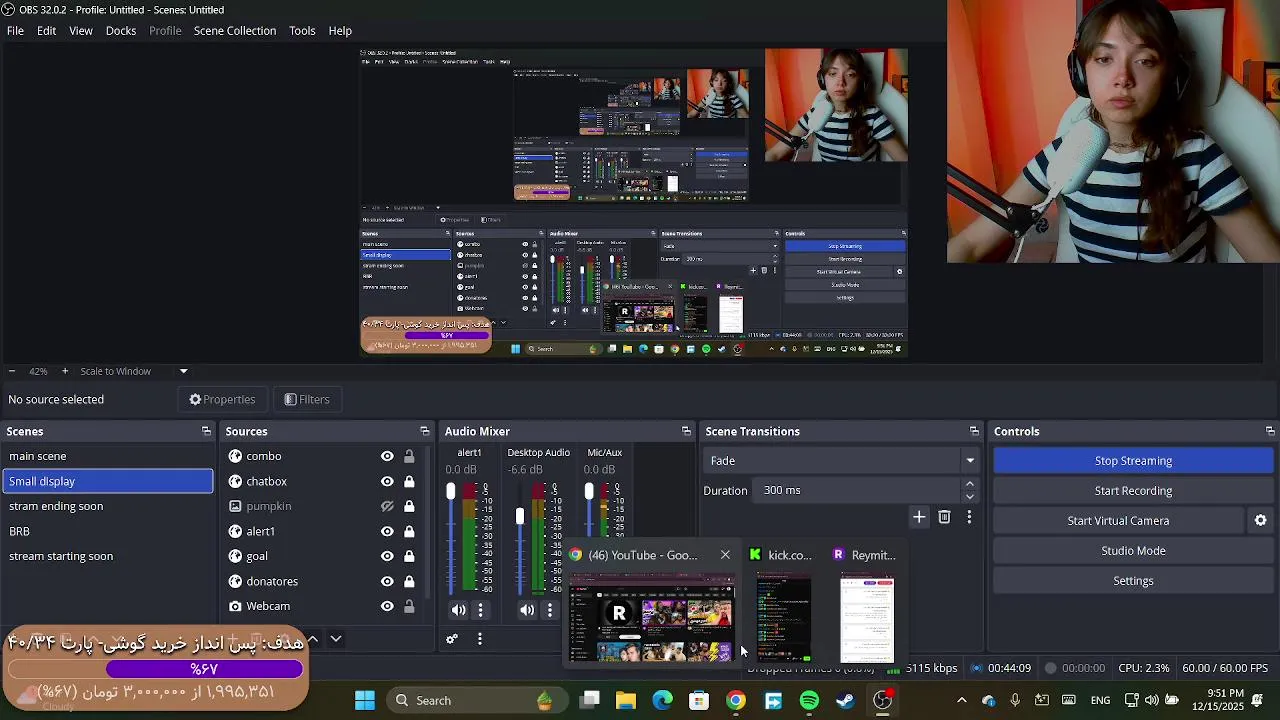This screenshot has width=1280, height=720.
Task: Zoom out the preview with minus
Action: click(11, 371)
